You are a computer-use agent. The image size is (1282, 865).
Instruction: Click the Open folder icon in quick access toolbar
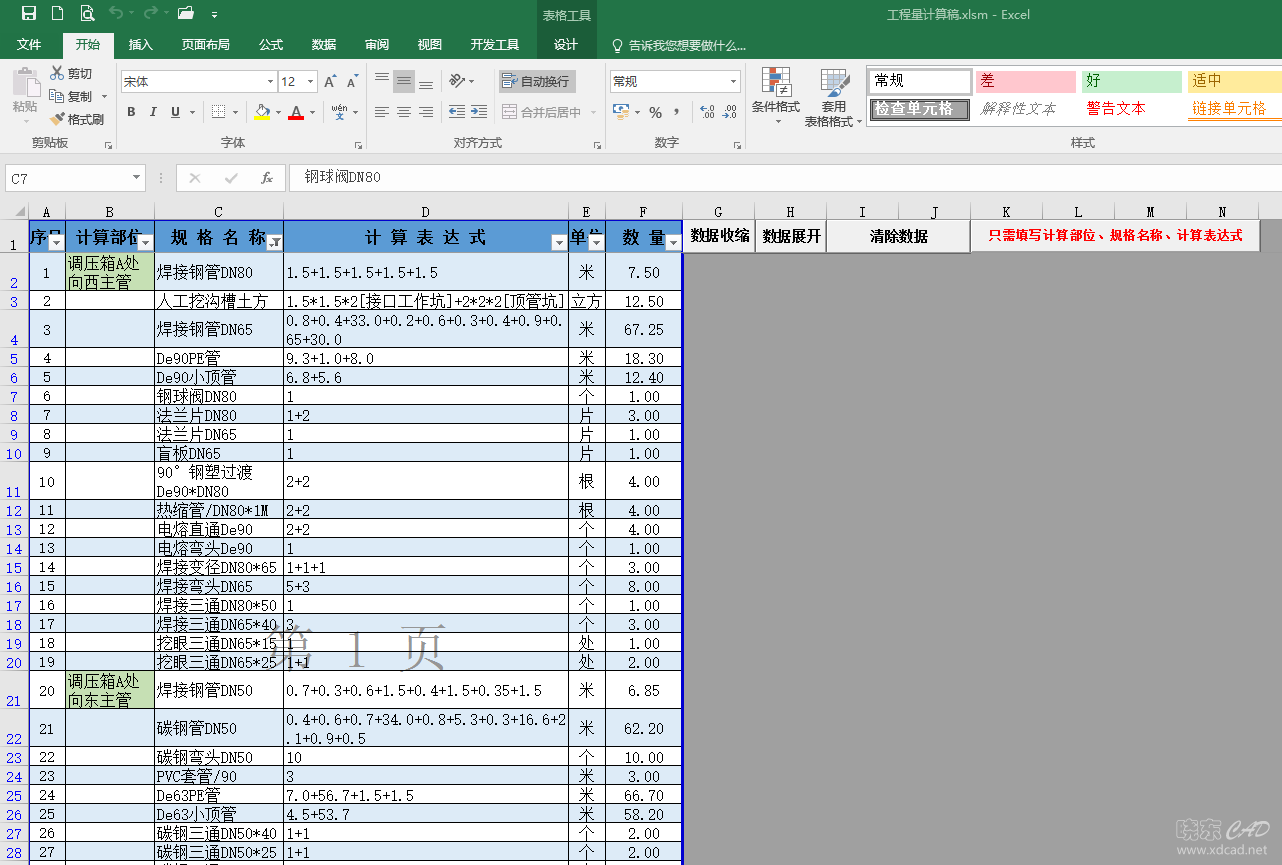[x=185, y=14]
